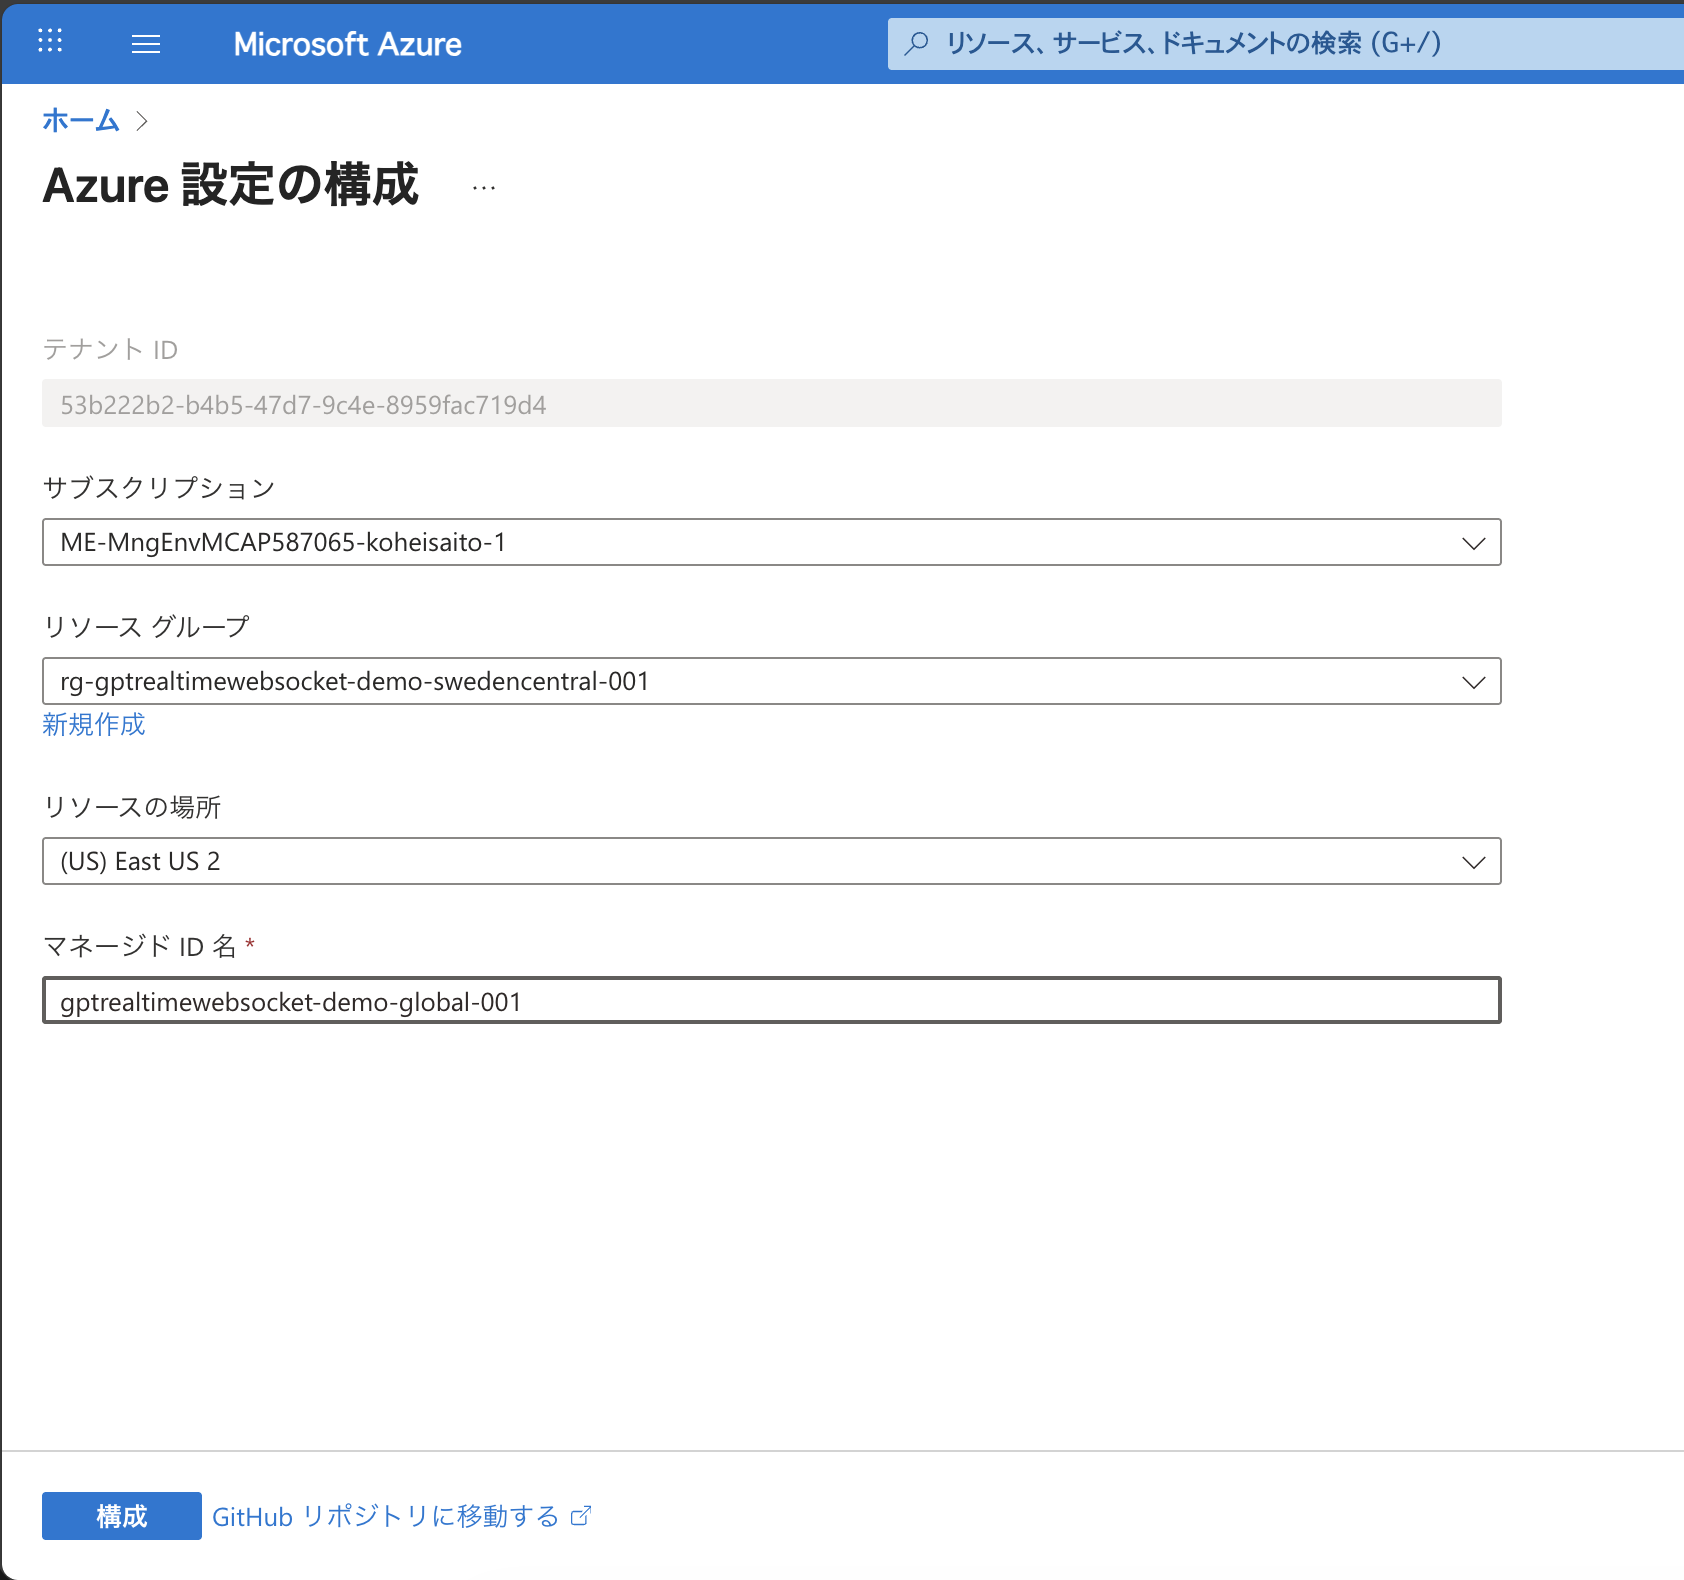Screen dimensions: 1684x1580
Task: Click the リソース グループ label
Action: tap(146, 626)
